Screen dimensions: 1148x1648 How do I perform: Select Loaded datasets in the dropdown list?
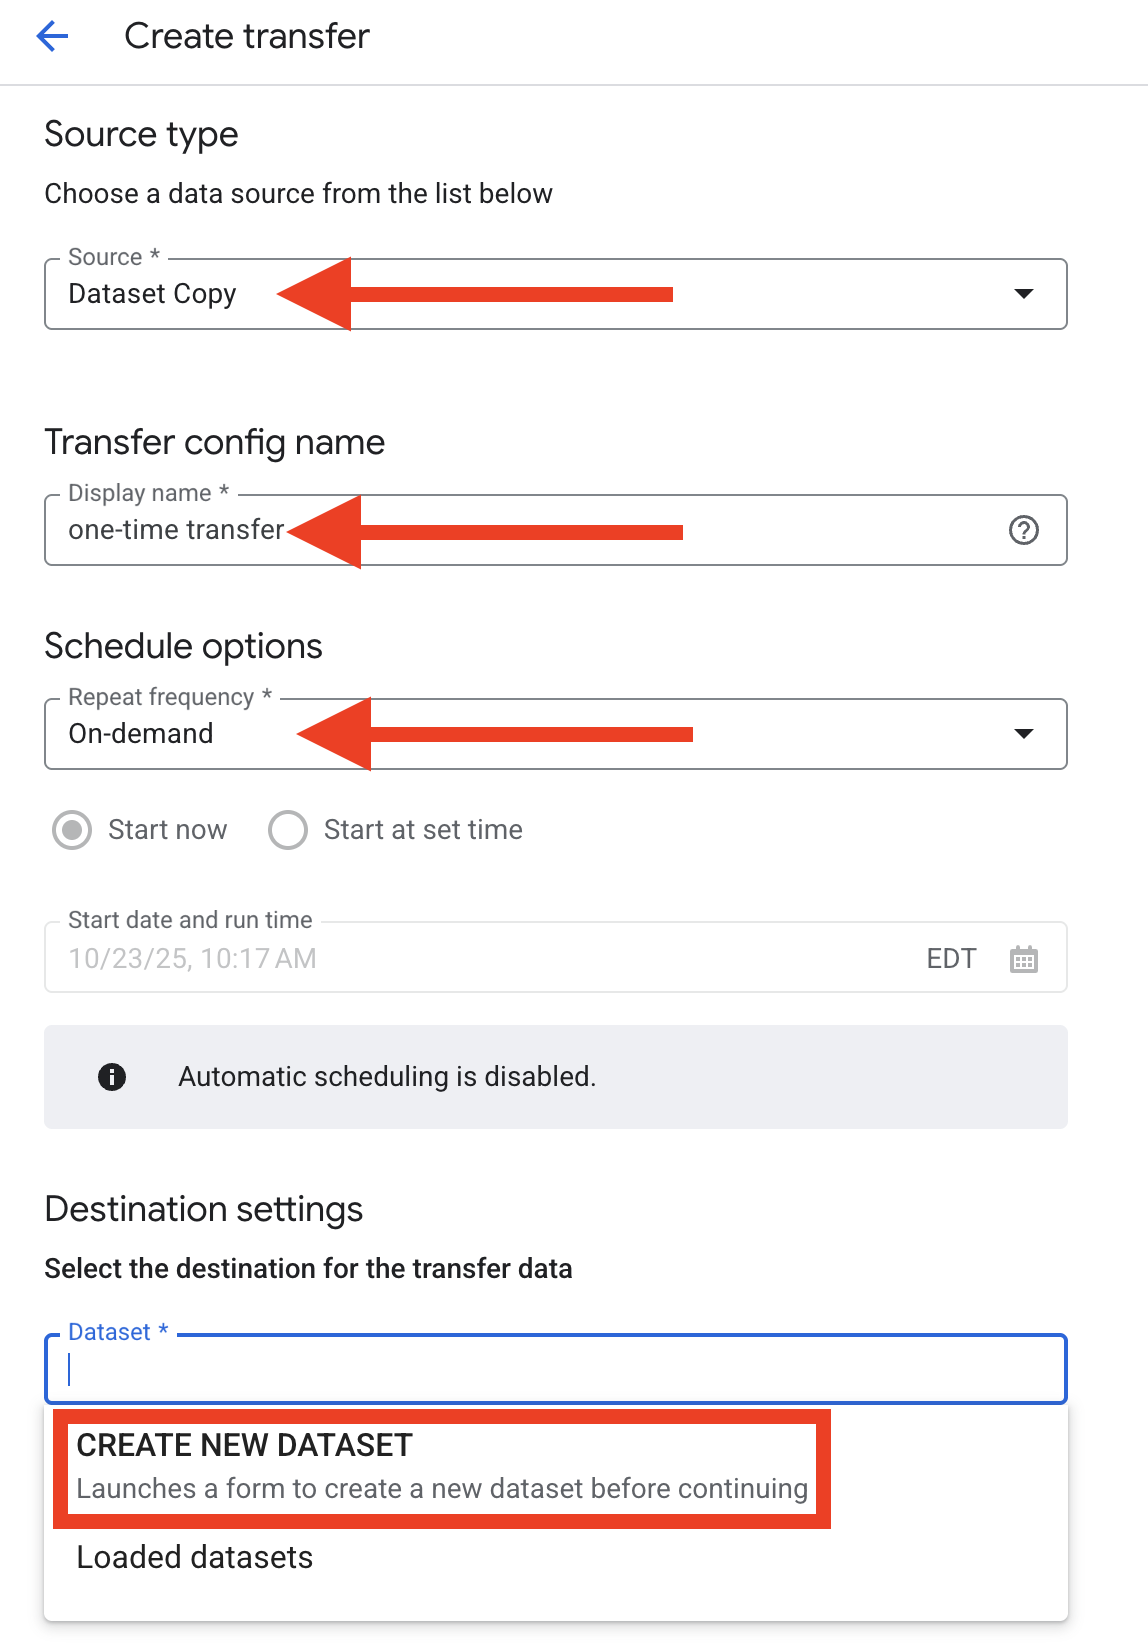point(195,1557)
